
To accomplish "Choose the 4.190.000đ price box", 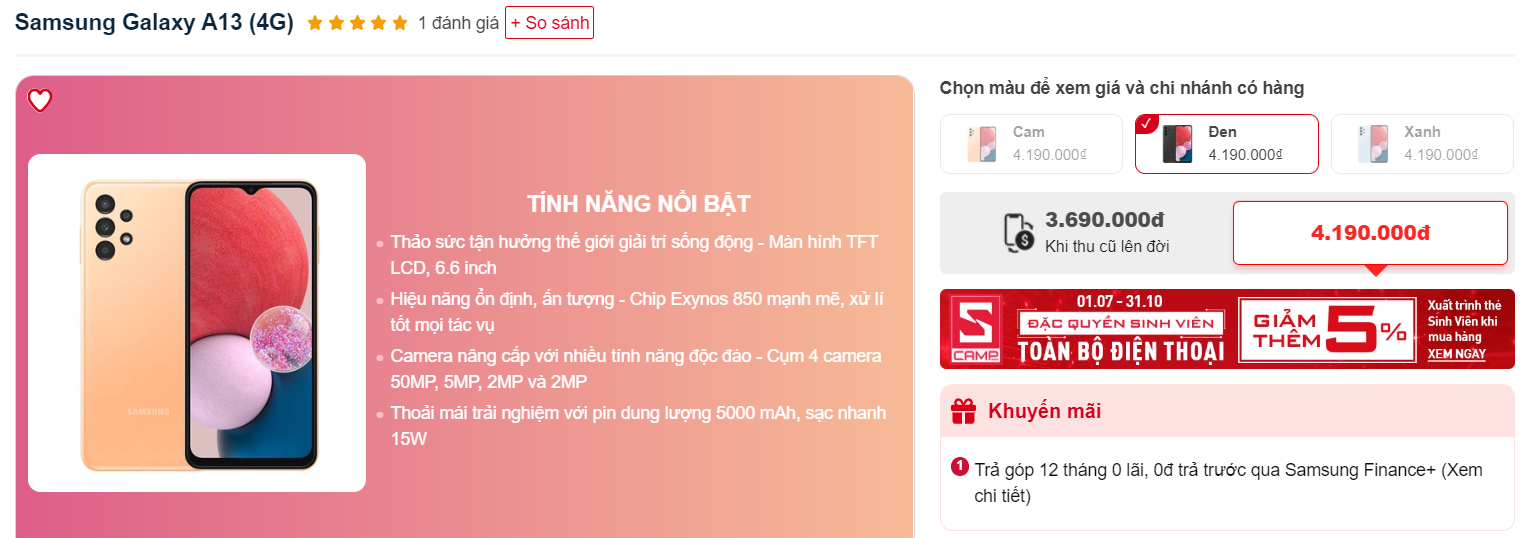I will tap(1370, 233).
